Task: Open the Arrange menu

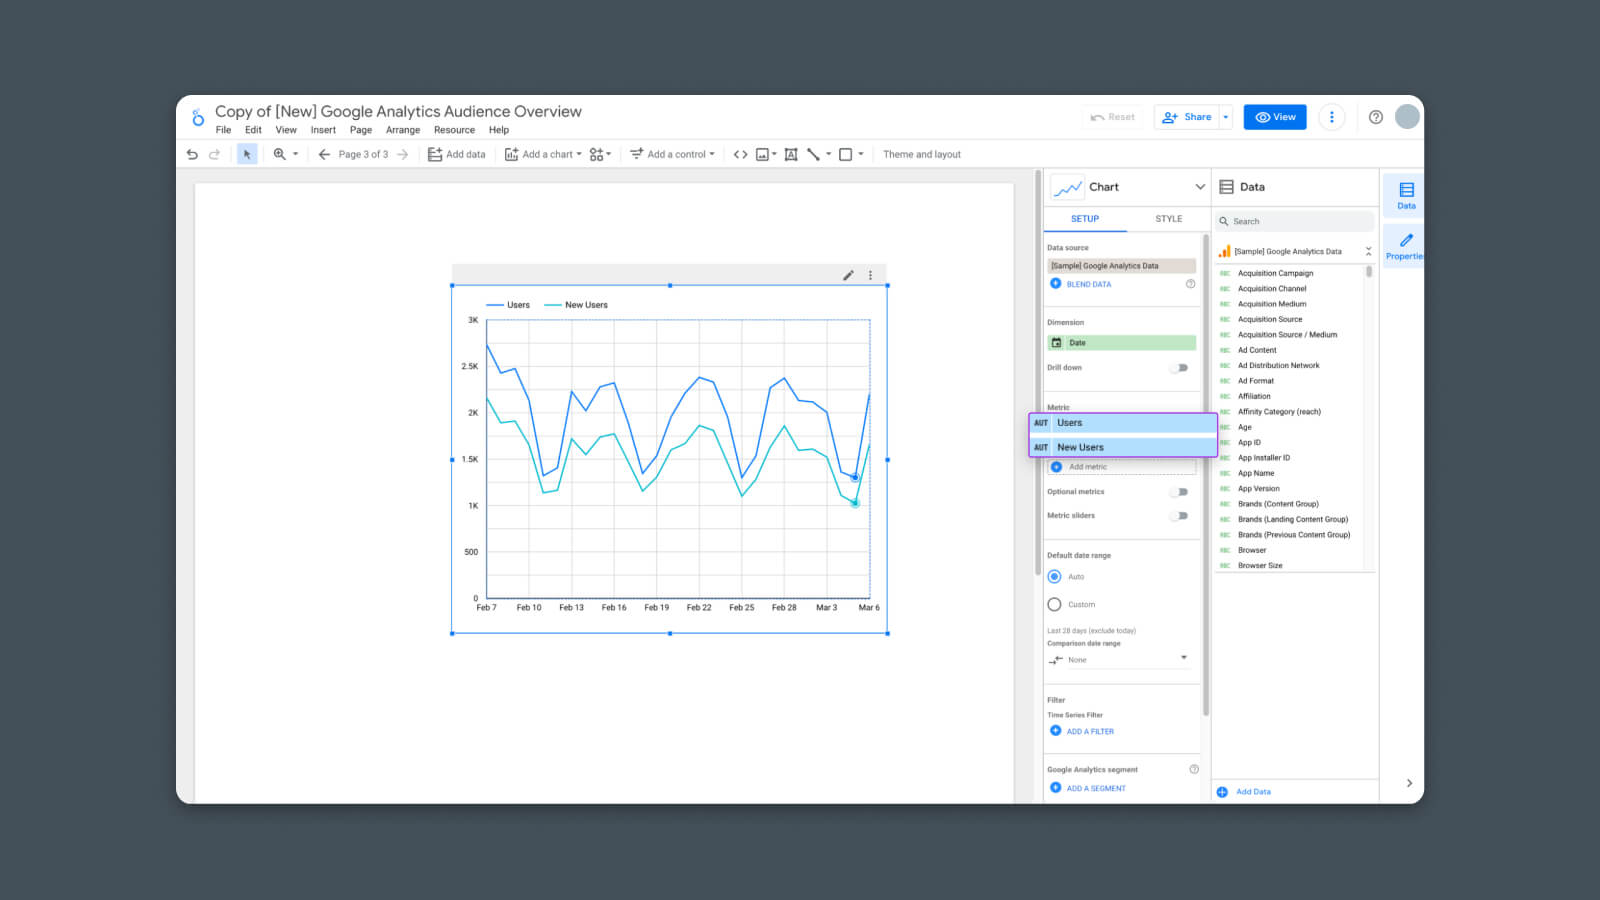Action: [x=403, y=130]
